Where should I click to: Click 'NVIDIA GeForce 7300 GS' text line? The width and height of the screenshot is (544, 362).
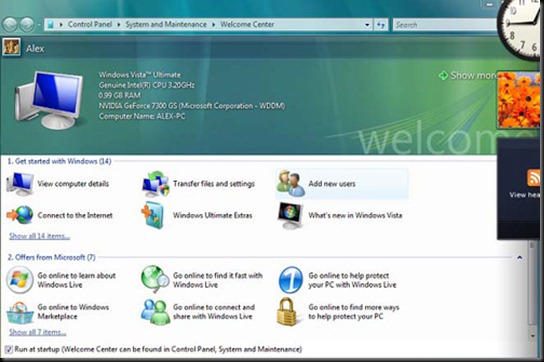pos(192,106)
